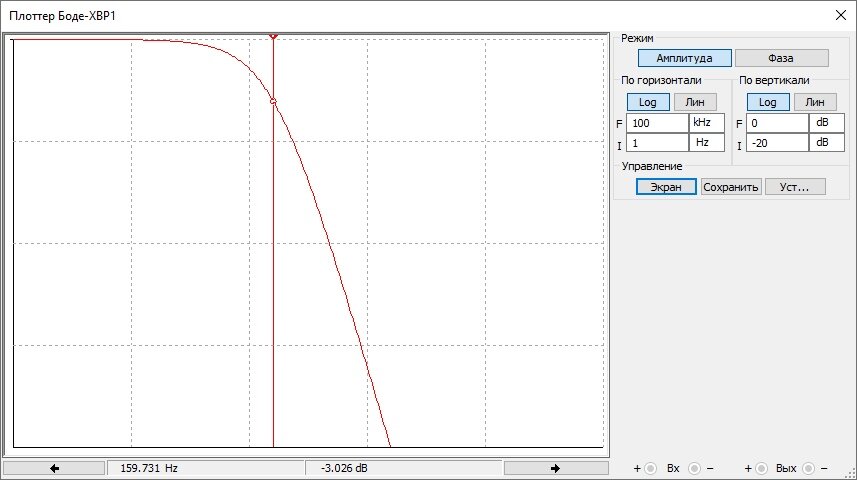Edit vertical I value -20
Viewport: 857px width, 480px height.
[x=777, y=143]
